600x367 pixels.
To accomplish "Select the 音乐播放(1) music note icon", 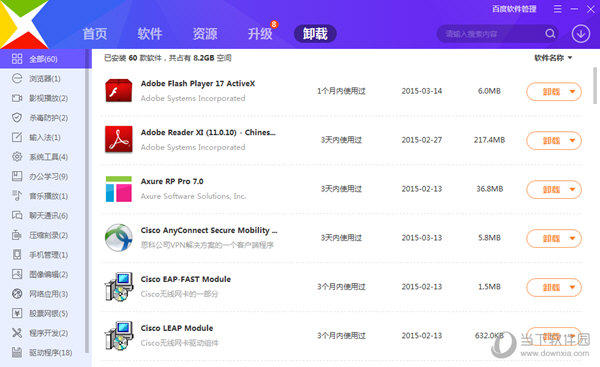I will pyautogui.click(x=17, y=196).
